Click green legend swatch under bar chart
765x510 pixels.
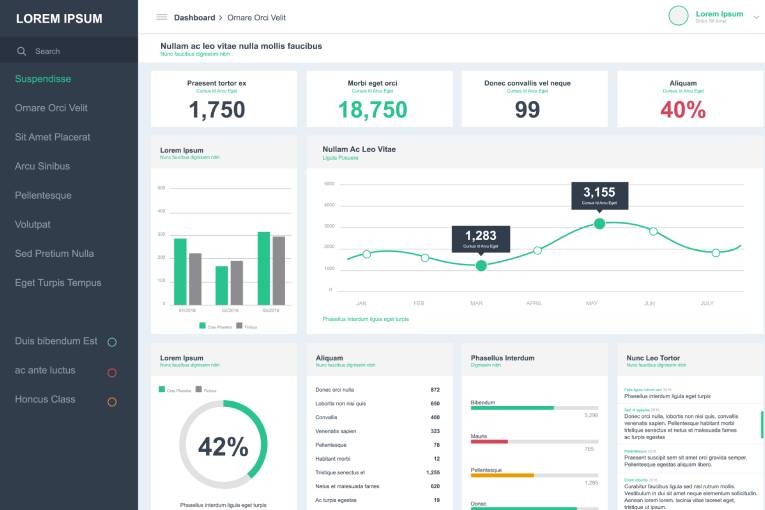pos(202,326)
